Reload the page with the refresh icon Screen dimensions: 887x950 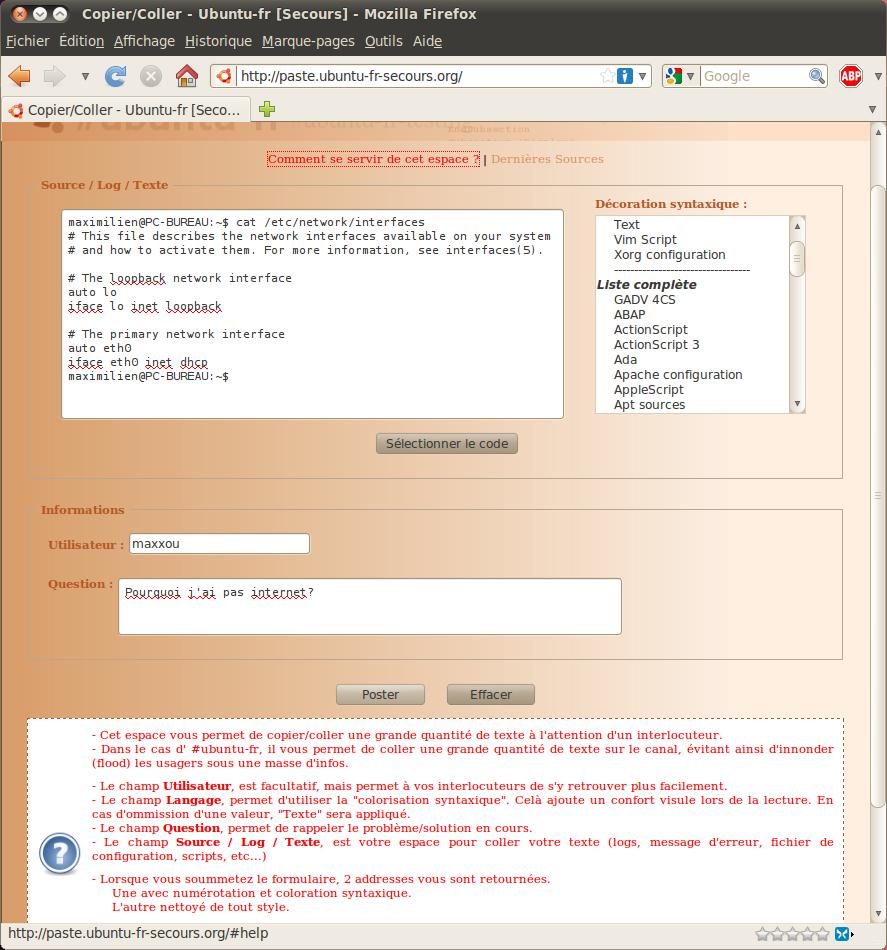point(116,76)
